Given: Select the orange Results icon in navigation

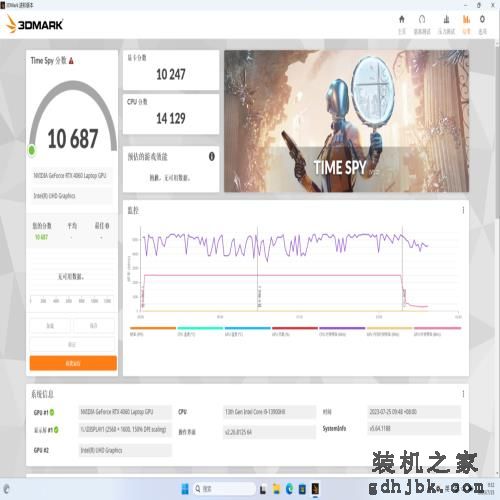Looking at the screenshot, I should pos(466,20).
